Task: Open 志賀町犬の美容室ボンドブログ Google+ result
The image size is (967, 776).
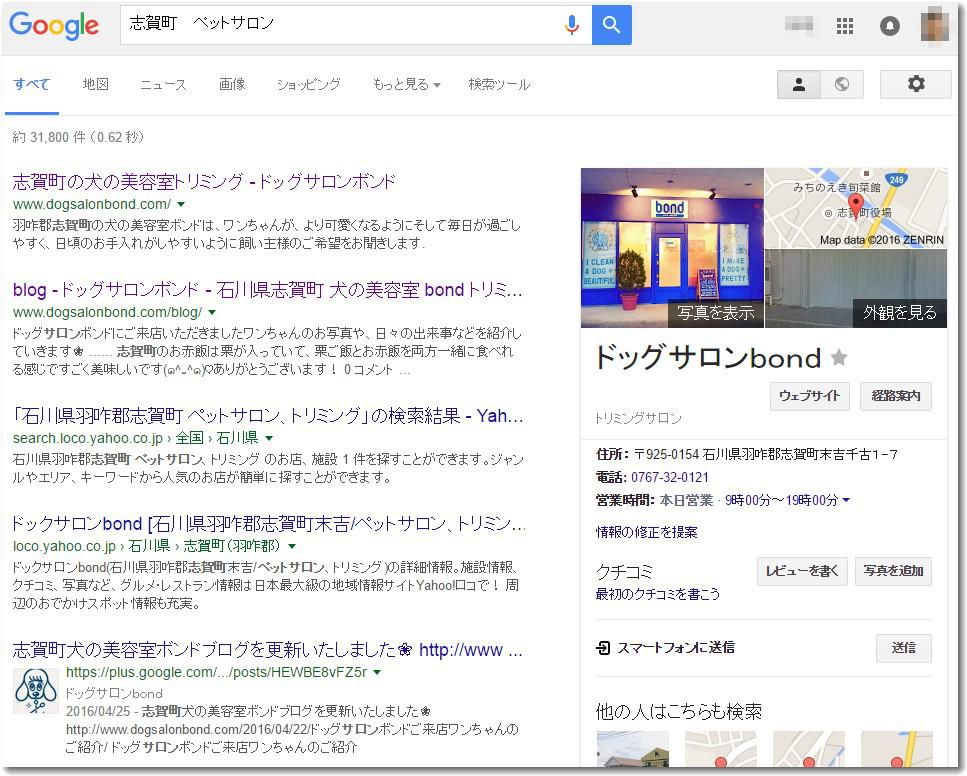Action: tap(268, 650)
